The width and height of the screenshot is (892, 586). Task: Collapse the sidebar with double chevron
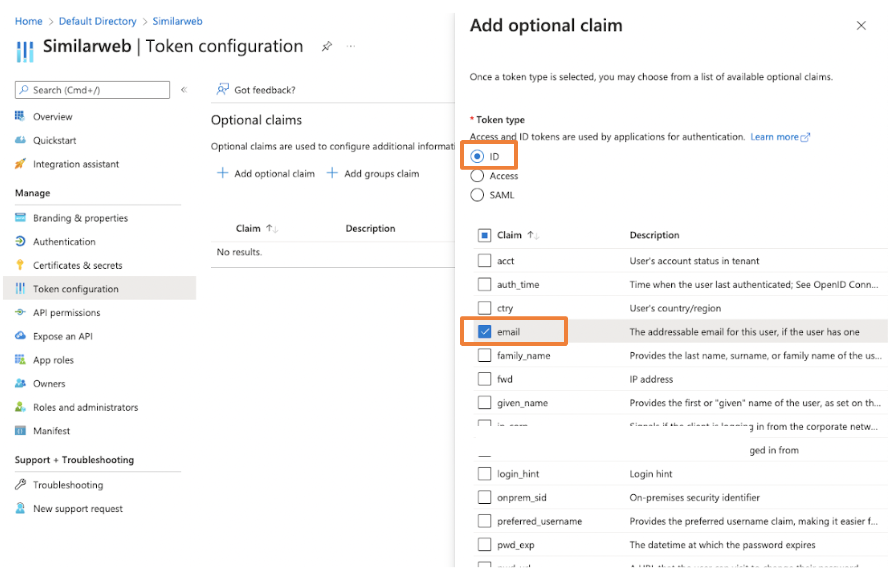(x=183, y=90)
